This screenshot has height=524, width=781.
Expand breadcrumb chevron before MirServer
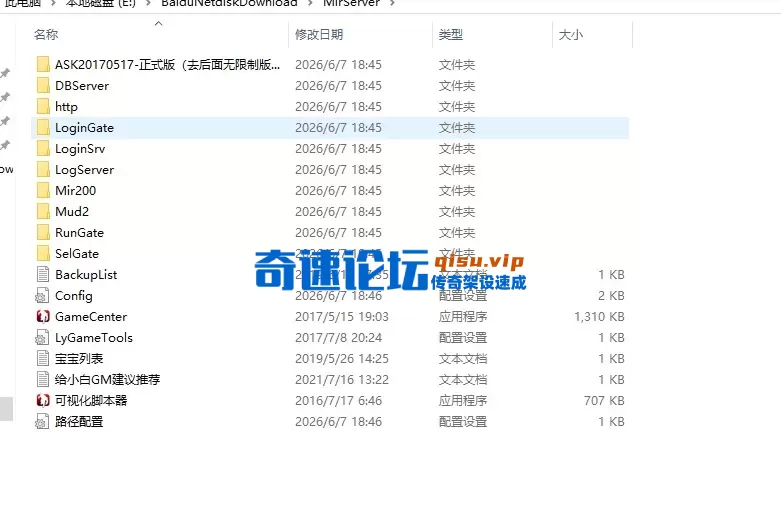click(x=310, y=3)
